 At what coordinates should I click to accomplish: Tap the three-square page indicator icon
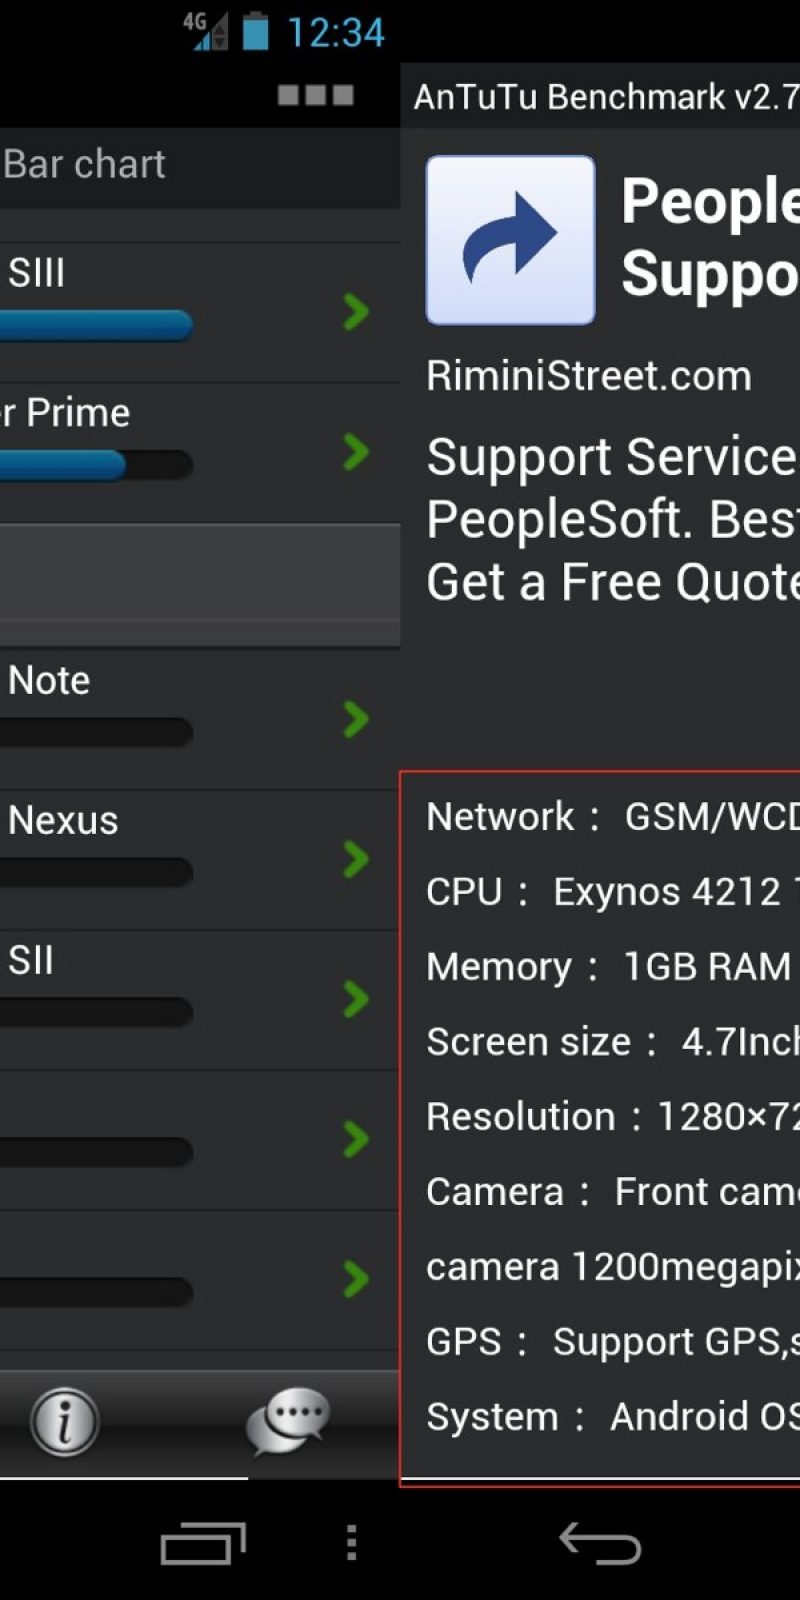click(x=315, y=96)
